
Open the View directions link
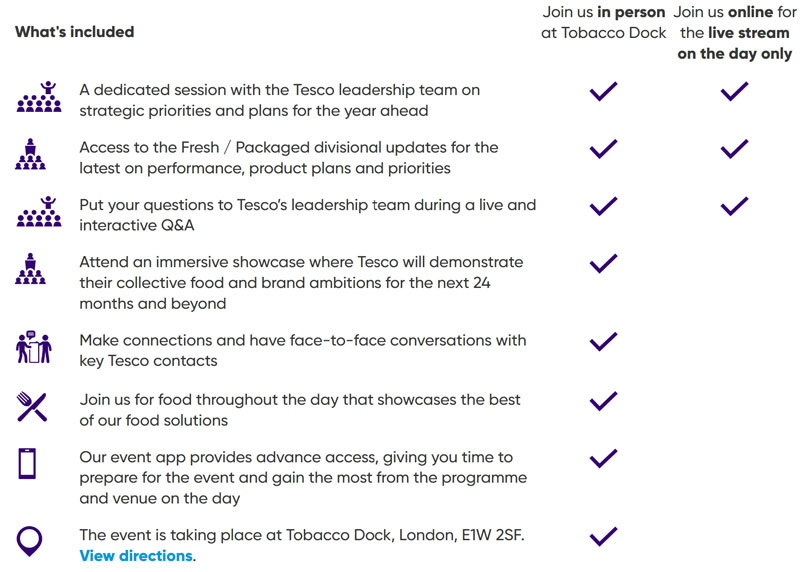(x=136, y=556)
